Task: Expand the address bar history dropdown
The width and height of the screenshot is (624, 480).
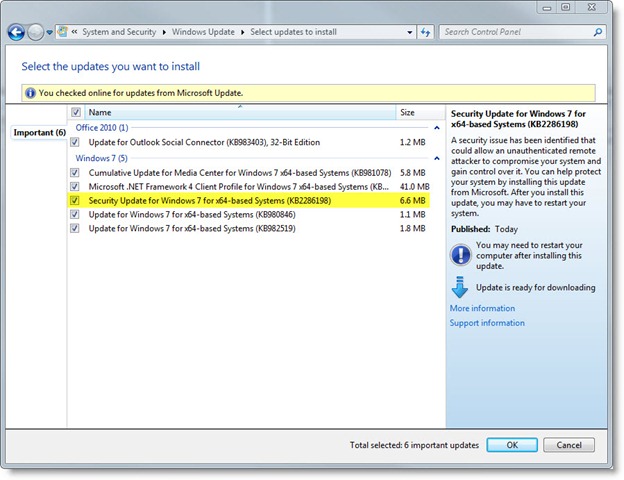Action: [x=410, y=32]
